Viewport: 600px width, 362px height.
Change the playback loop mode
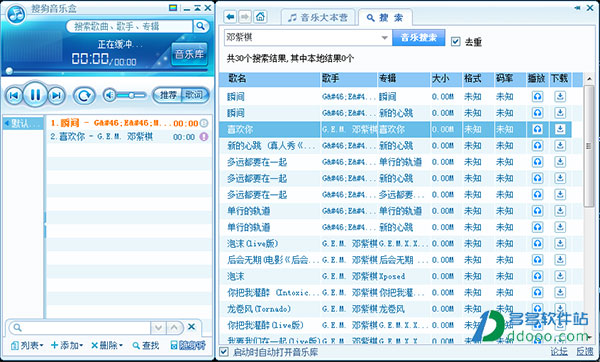(x=84, y=95)
